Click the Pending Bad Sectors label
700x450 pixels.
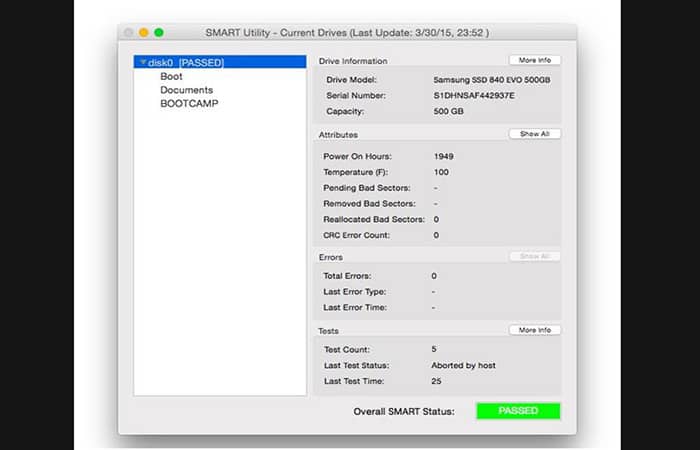tap(367, 188)
